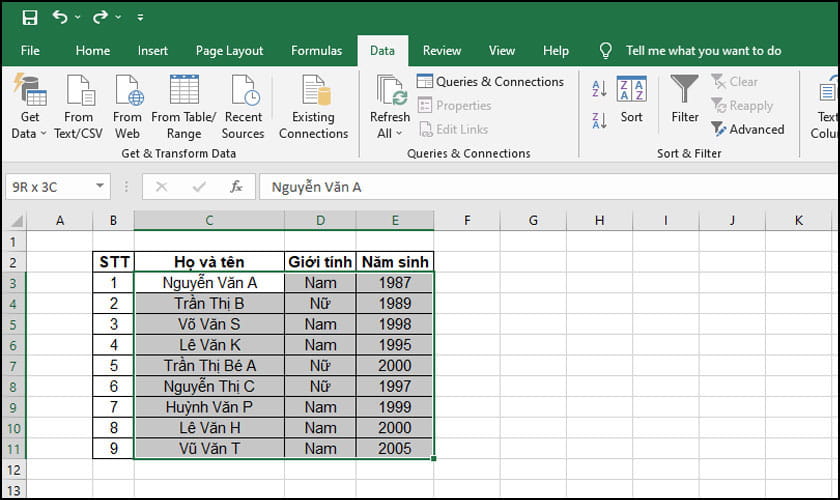Sort descending with Z to A icon
Screen dimensions: 840x500
[x=600, y=120]
